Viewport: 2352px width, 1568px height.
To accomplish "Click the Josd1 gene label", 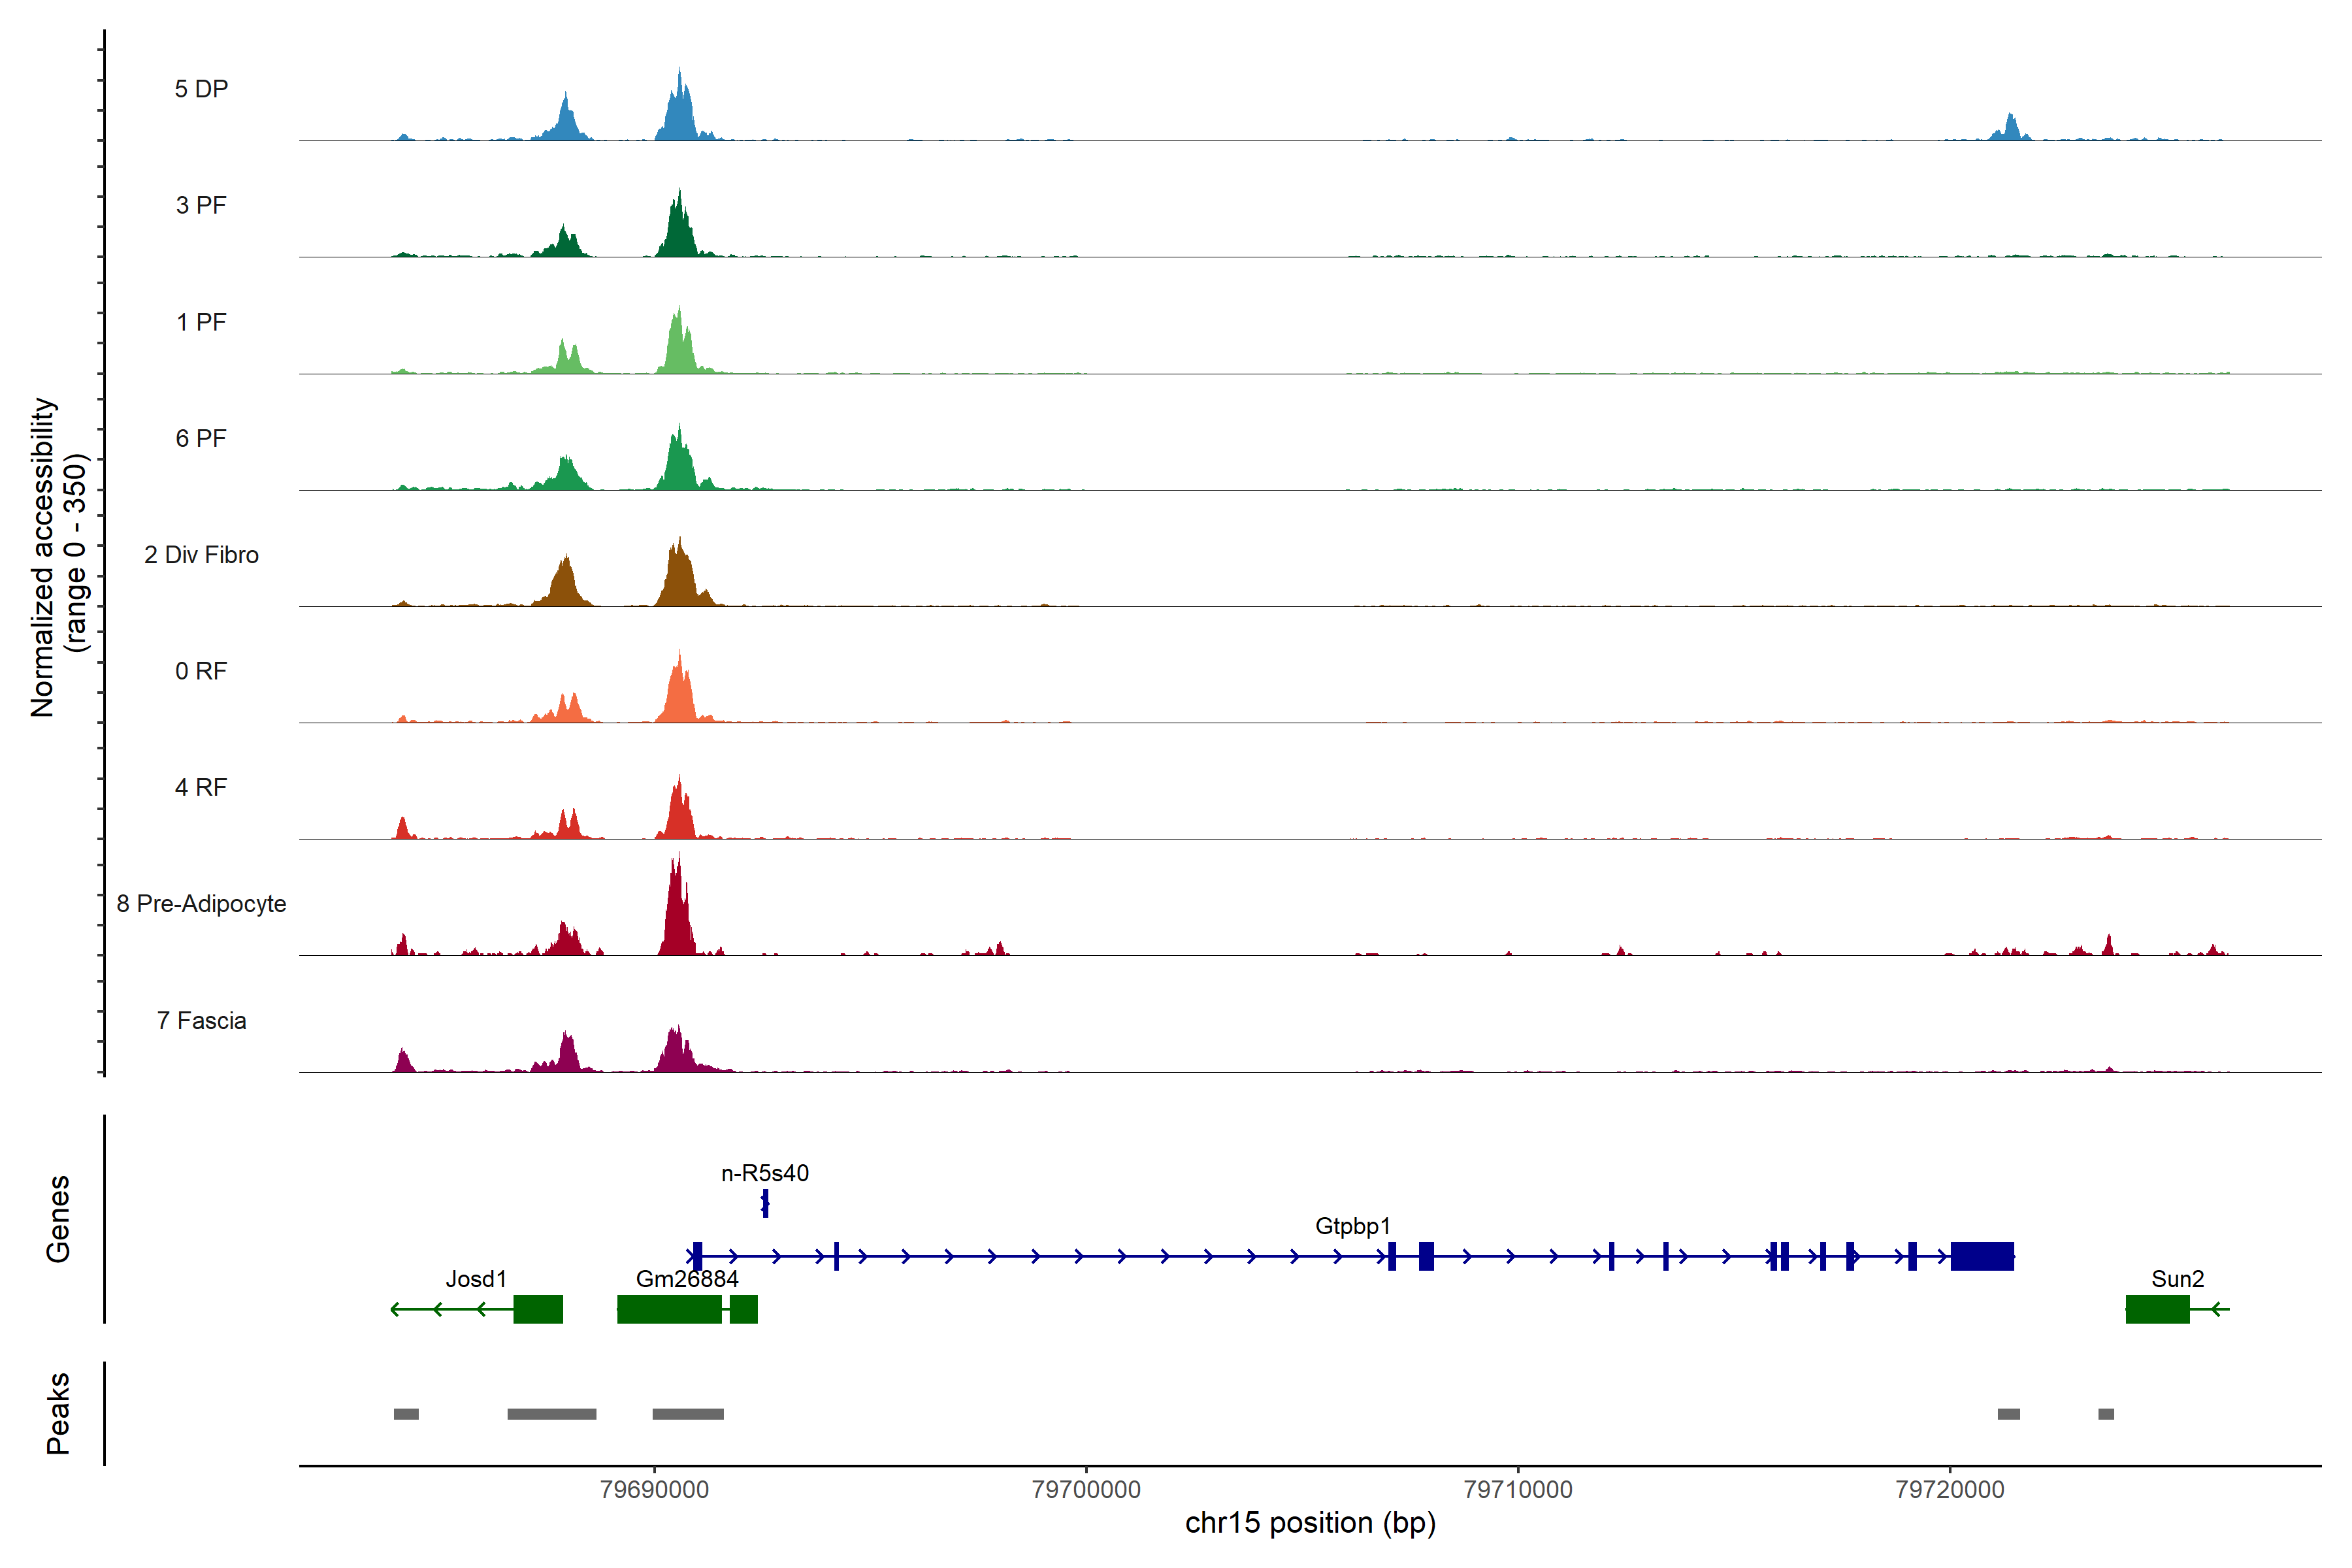I will click(x=476, y=1279).
